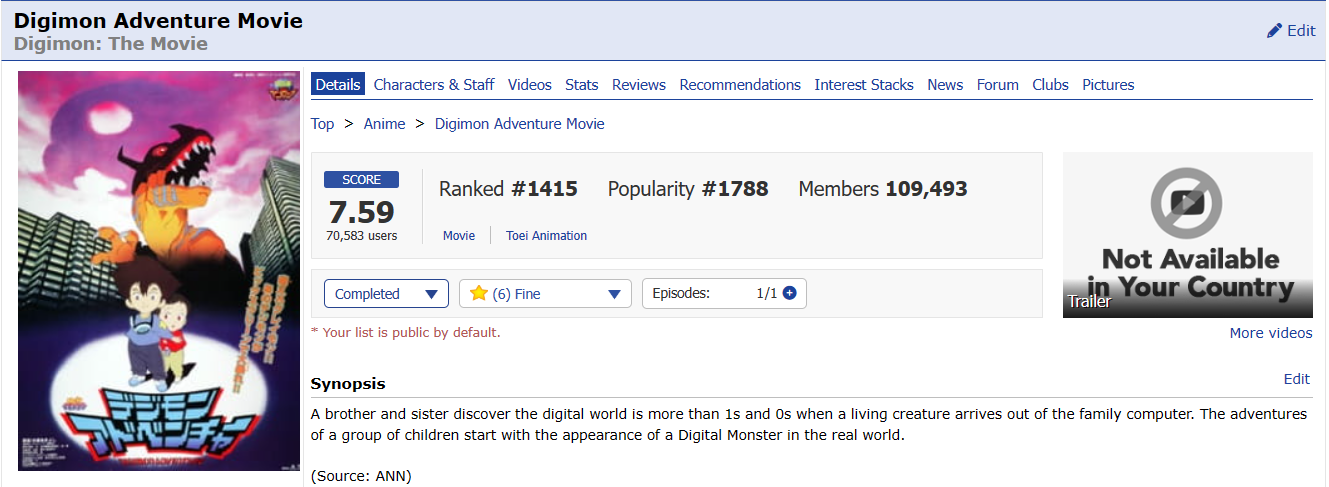Image resolution: width=1329 pixels, height=487 pixels.
Task: Click the Anime breadcrumb link
Action: [x=385, y=124]
